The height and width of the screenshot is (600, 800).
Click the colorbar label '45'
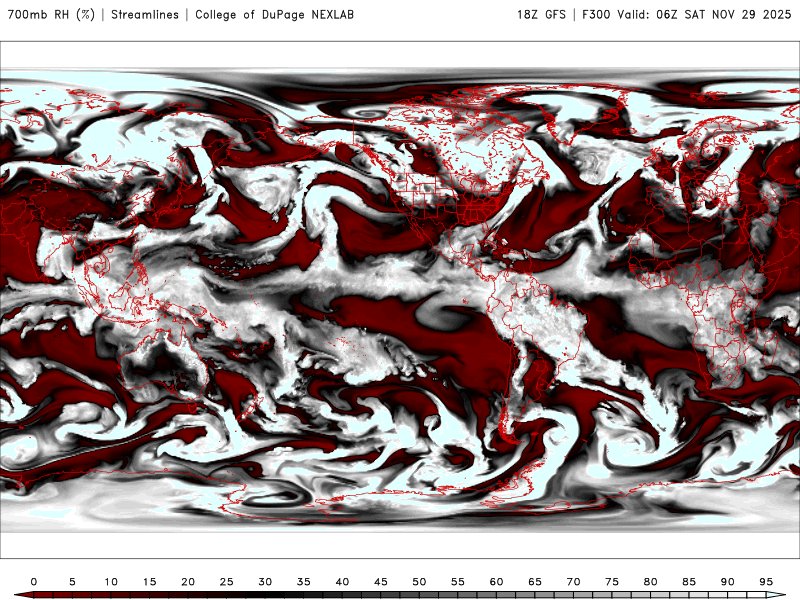click(x=381, y=582)
